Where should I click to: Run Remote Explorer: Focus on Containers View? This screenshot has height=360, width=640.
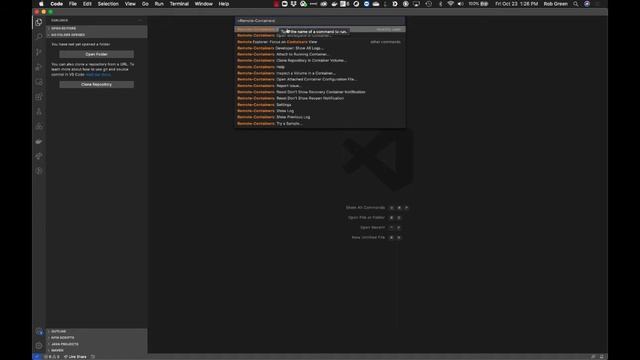(320, 42)
